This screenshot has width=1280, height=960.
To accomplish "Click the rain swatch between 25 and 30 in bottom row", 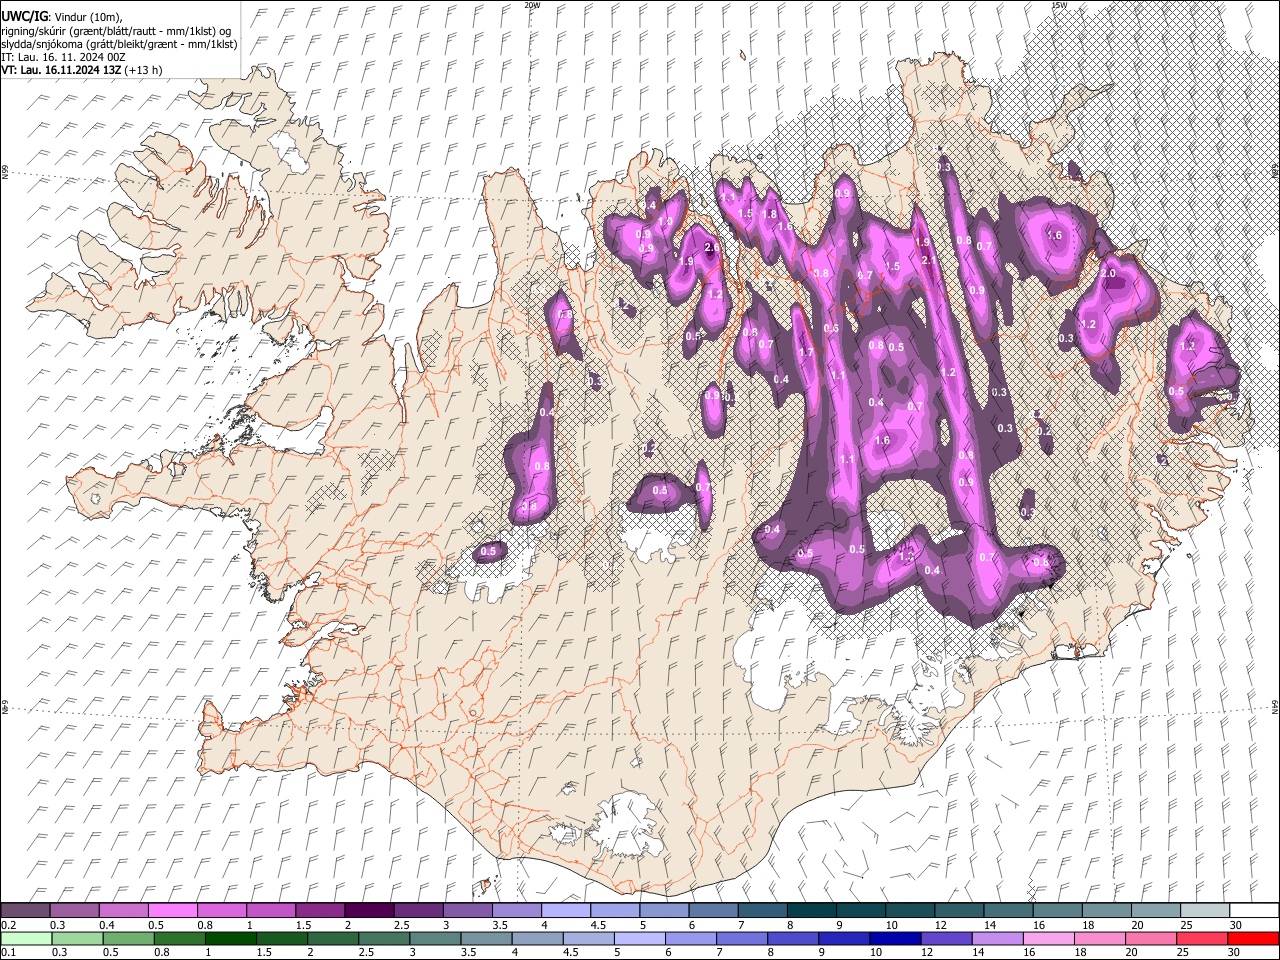I will coord(1200,938).
